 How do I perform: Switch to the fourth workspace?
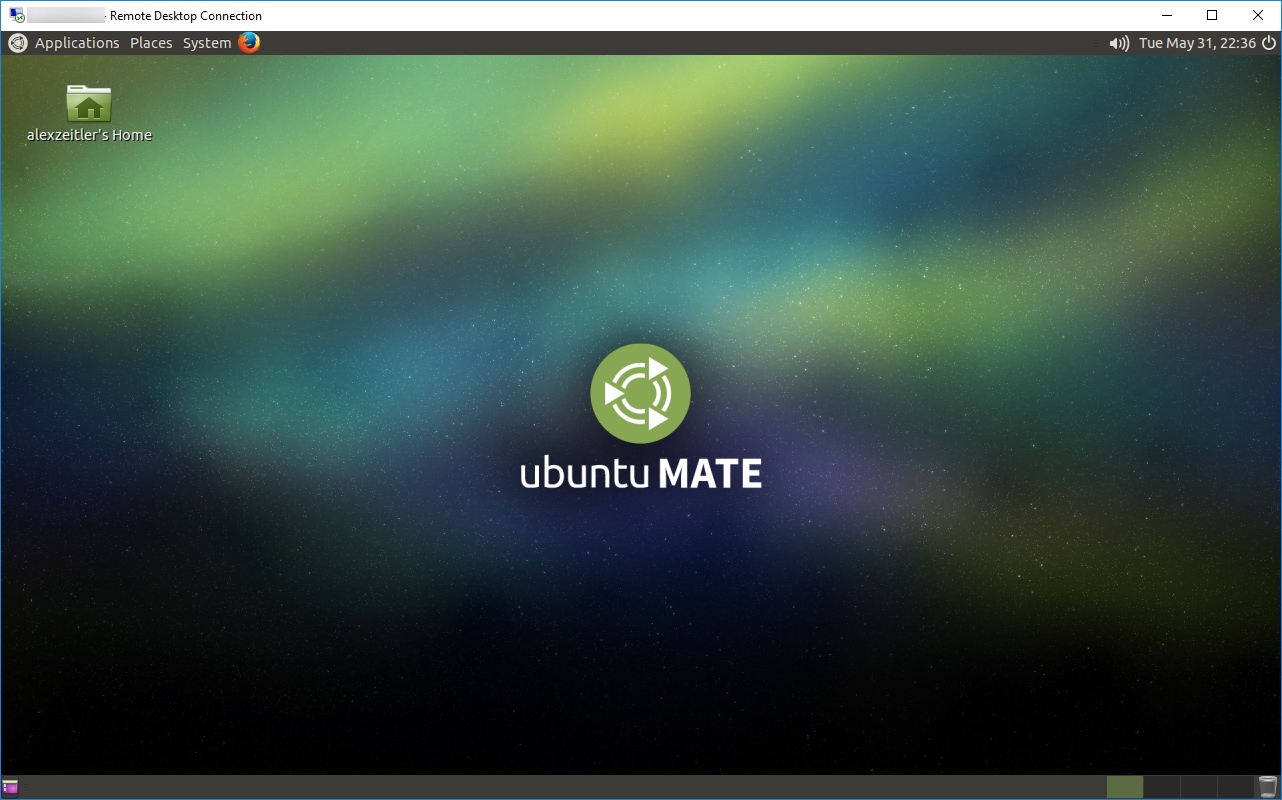point(1235,787)
